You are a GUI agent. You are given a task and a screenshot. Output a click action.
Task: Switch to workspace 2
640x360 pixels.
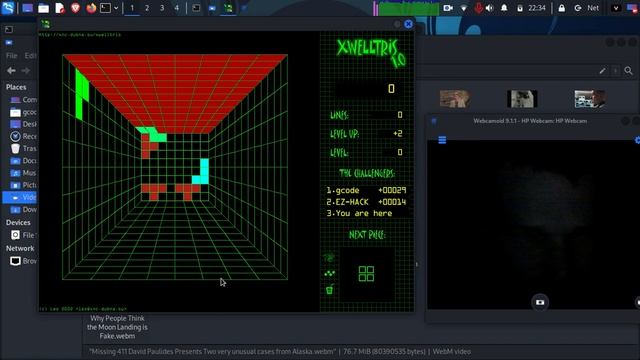[x=147, y=8]
